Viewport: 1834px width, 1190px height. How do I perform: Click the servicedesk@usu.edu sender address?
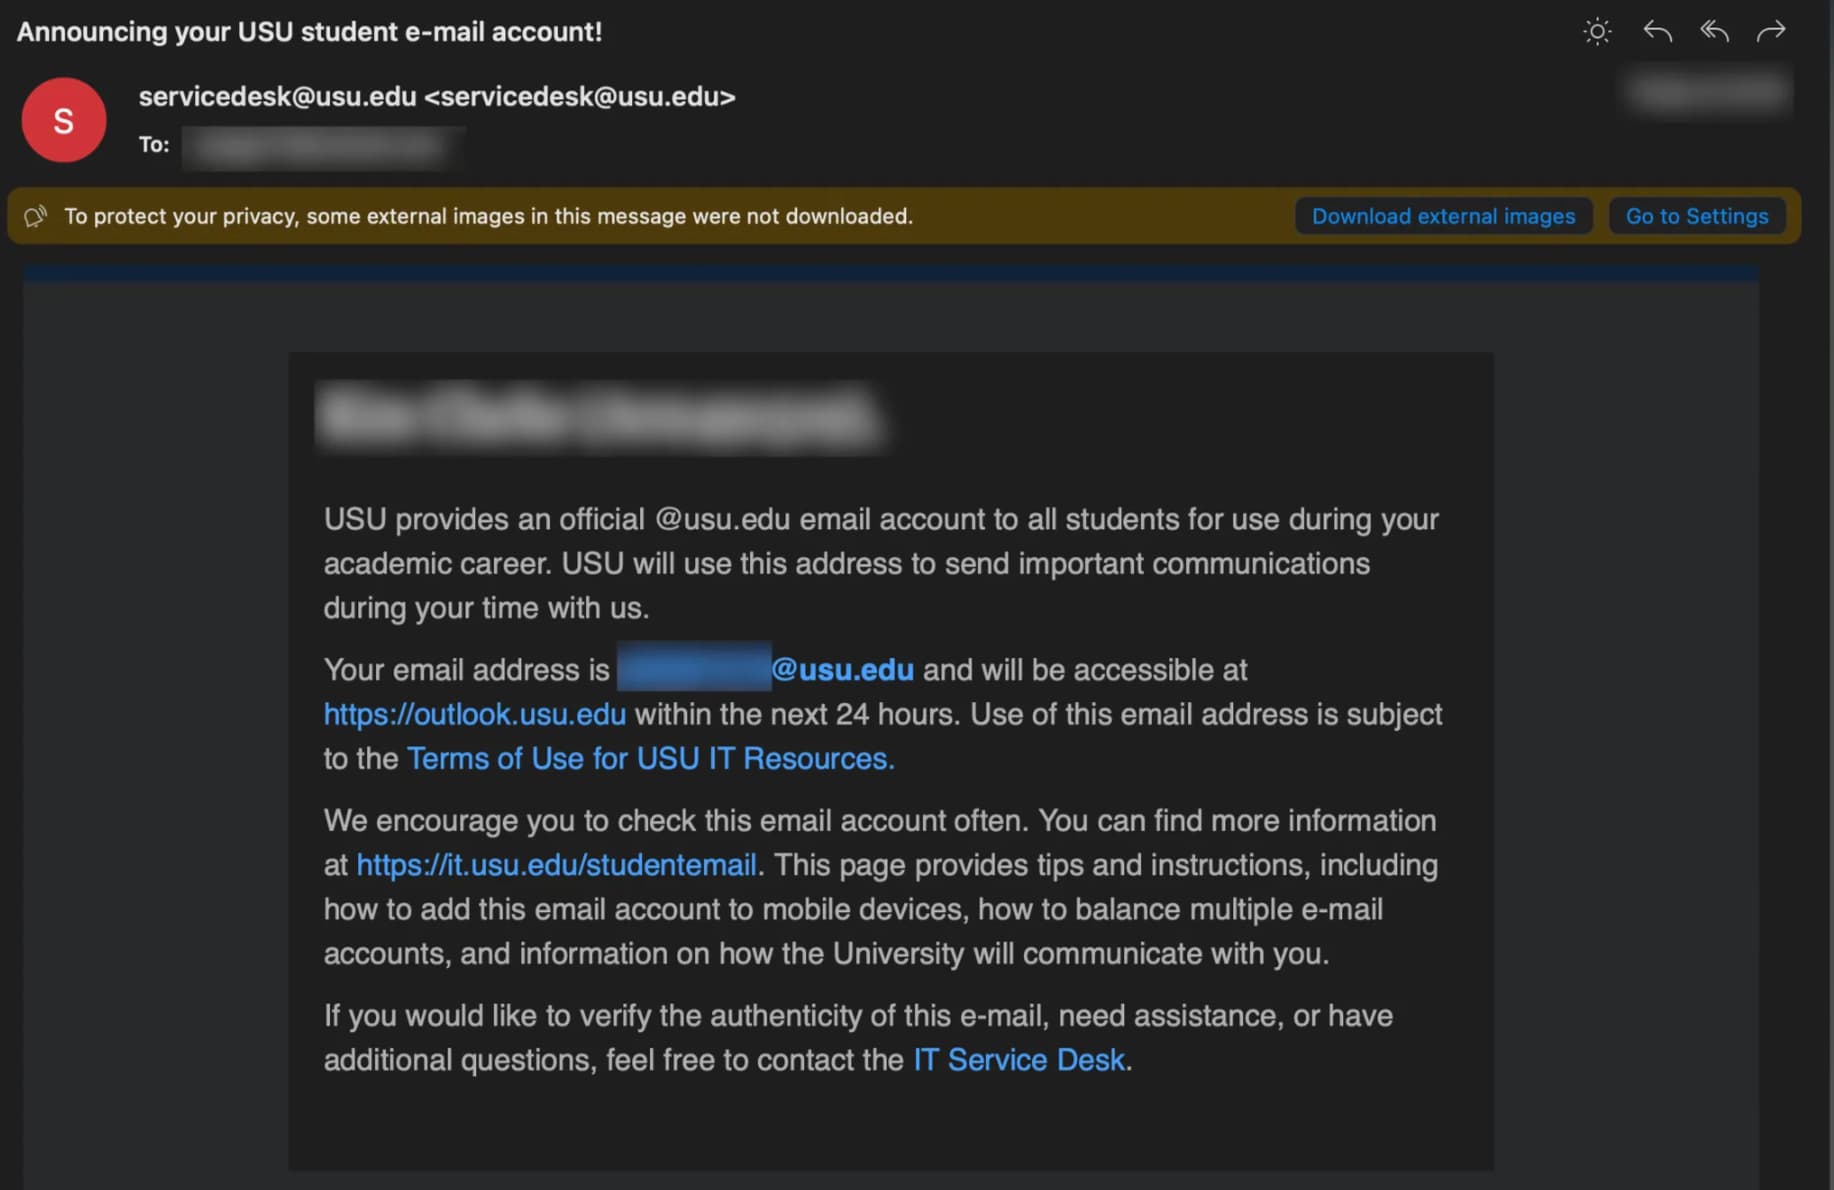[x=436, y=97]
